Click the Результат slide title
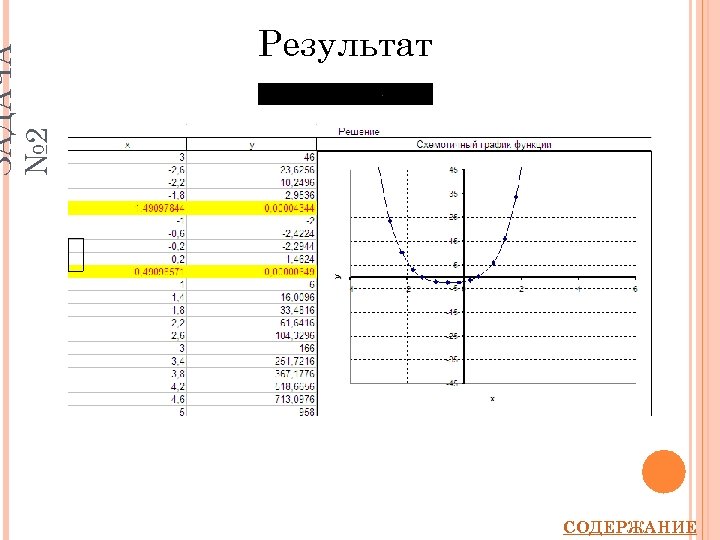Screen dimensions: 720x540 coord(345,45)
